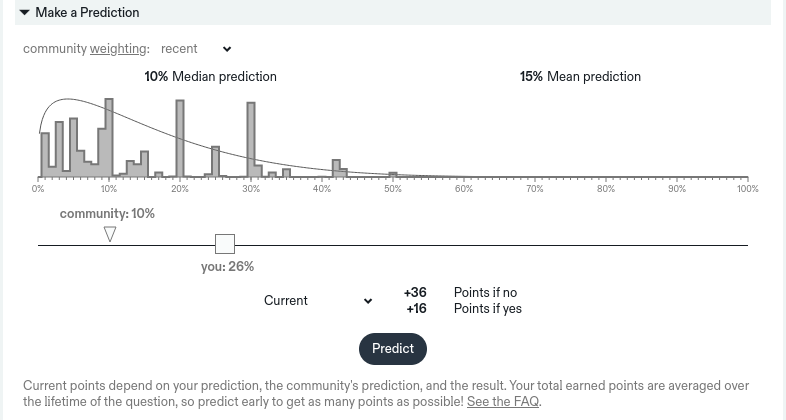Click the tall histogram bar at 20%
Viewport: 786px width, 420px height.
tap(180, 138)
